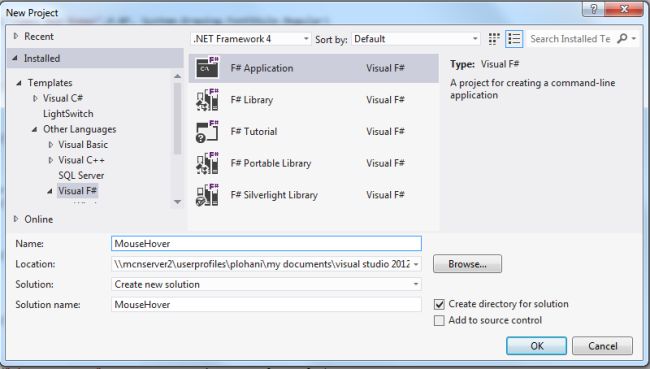Confirm with the OK button
This screenshot has width=650, height=369.
tap(536, 346)
